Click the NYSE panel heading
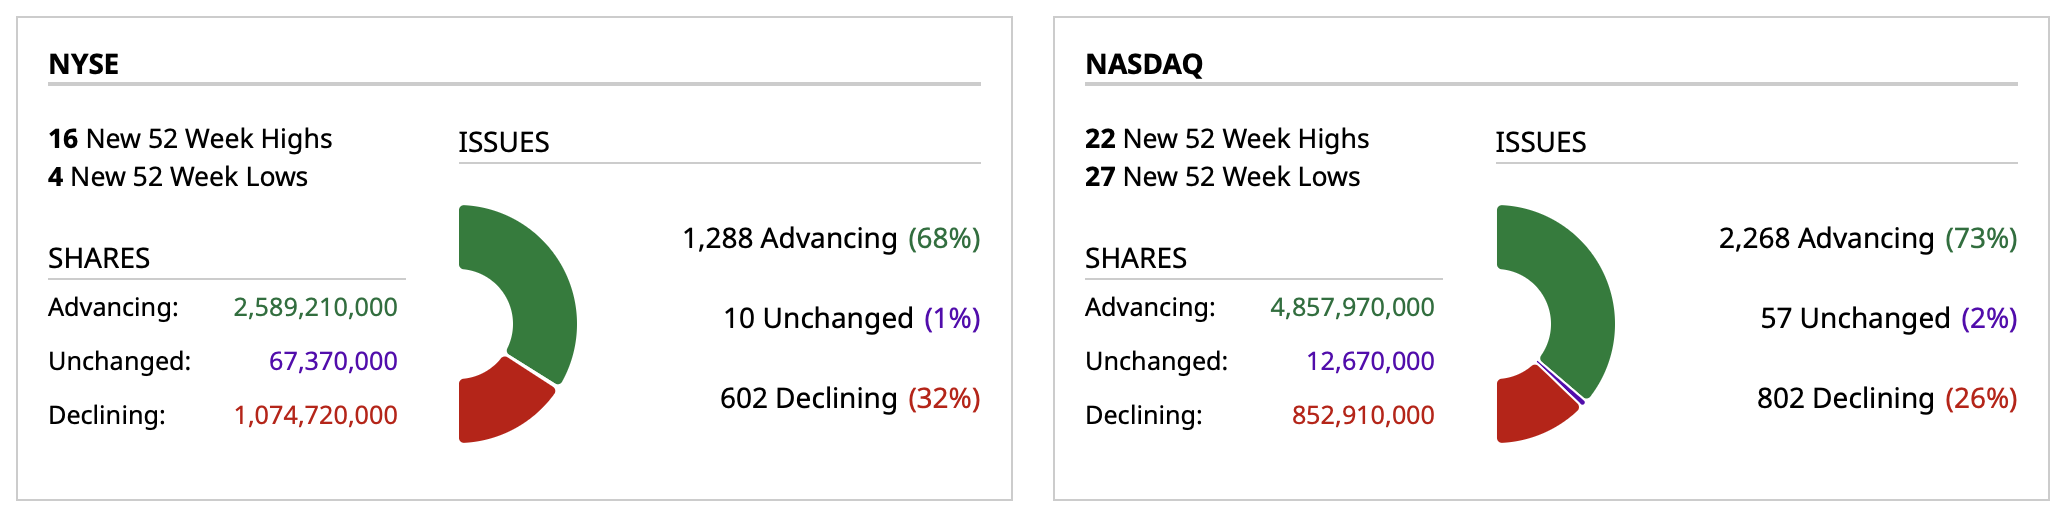 click(x=84, y=64)
